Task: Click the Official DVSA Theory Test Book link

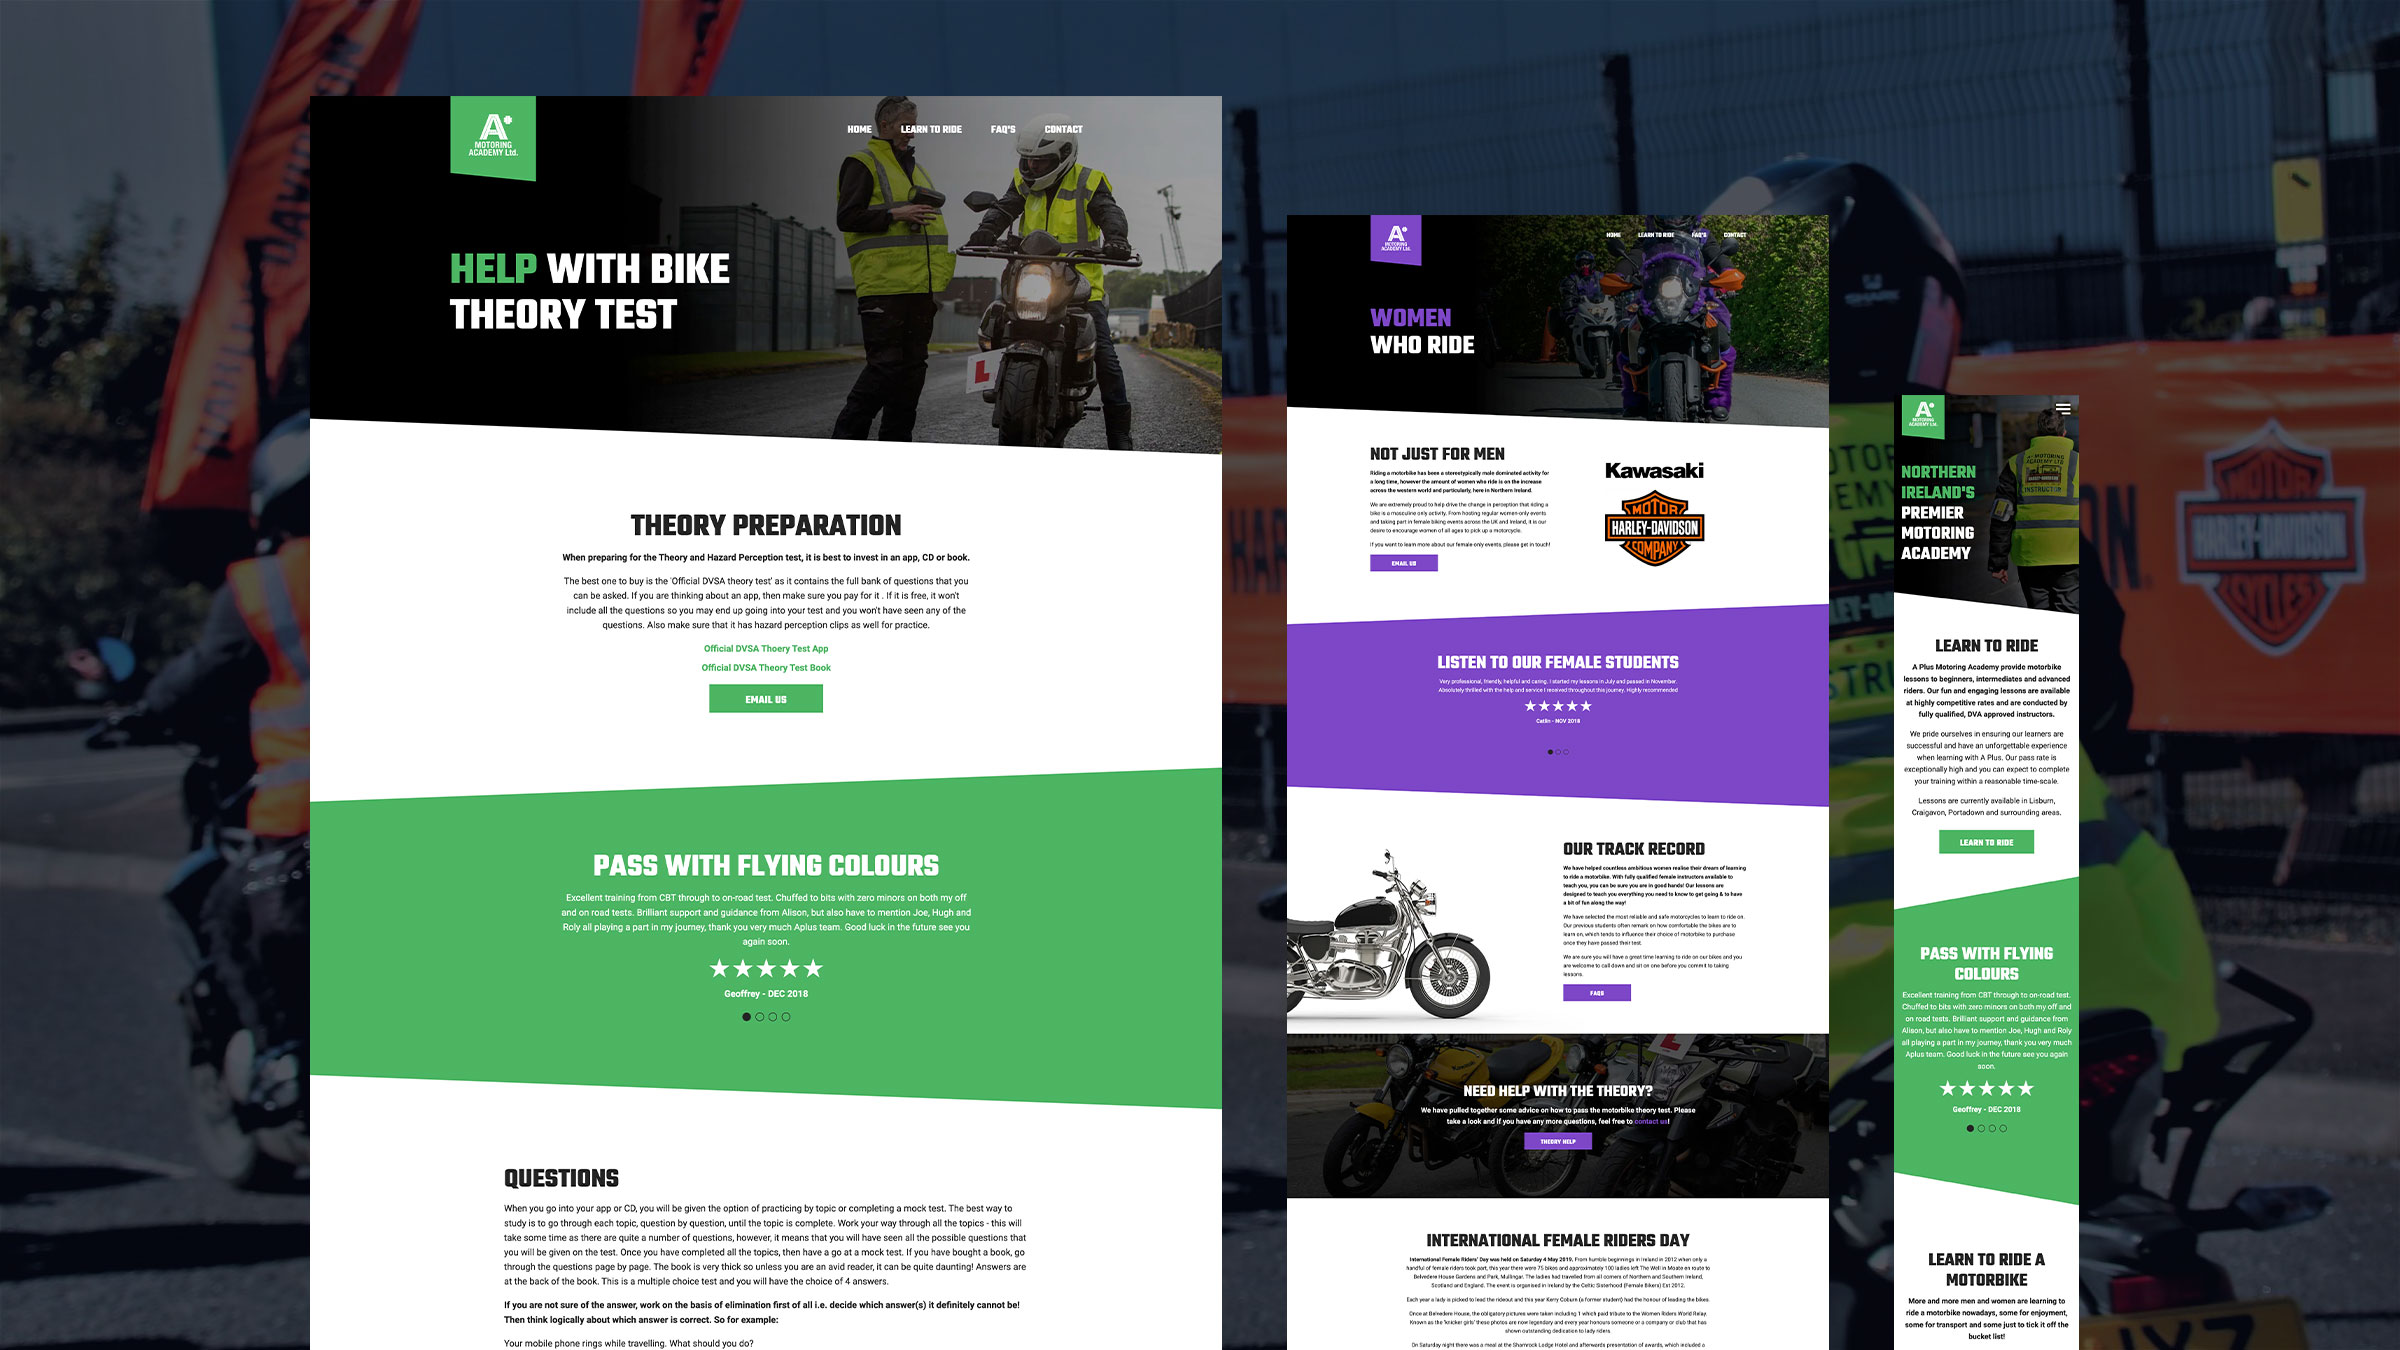Action: [x=766, y=668]
